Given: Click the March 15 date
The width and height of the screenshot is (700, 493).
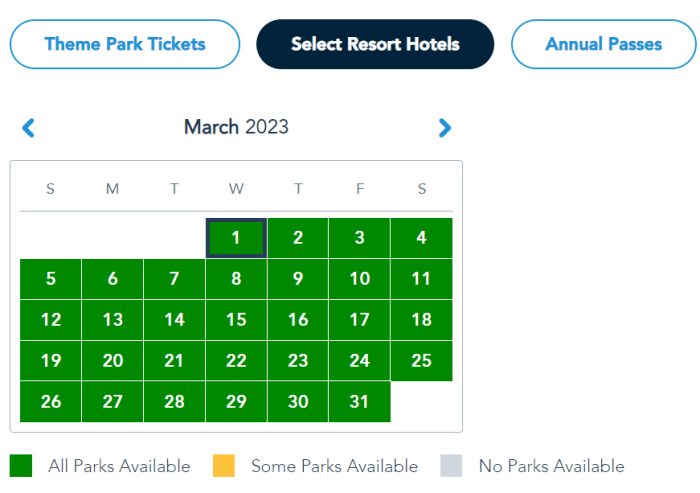Looking at the screenshot, I should (236, 320).
